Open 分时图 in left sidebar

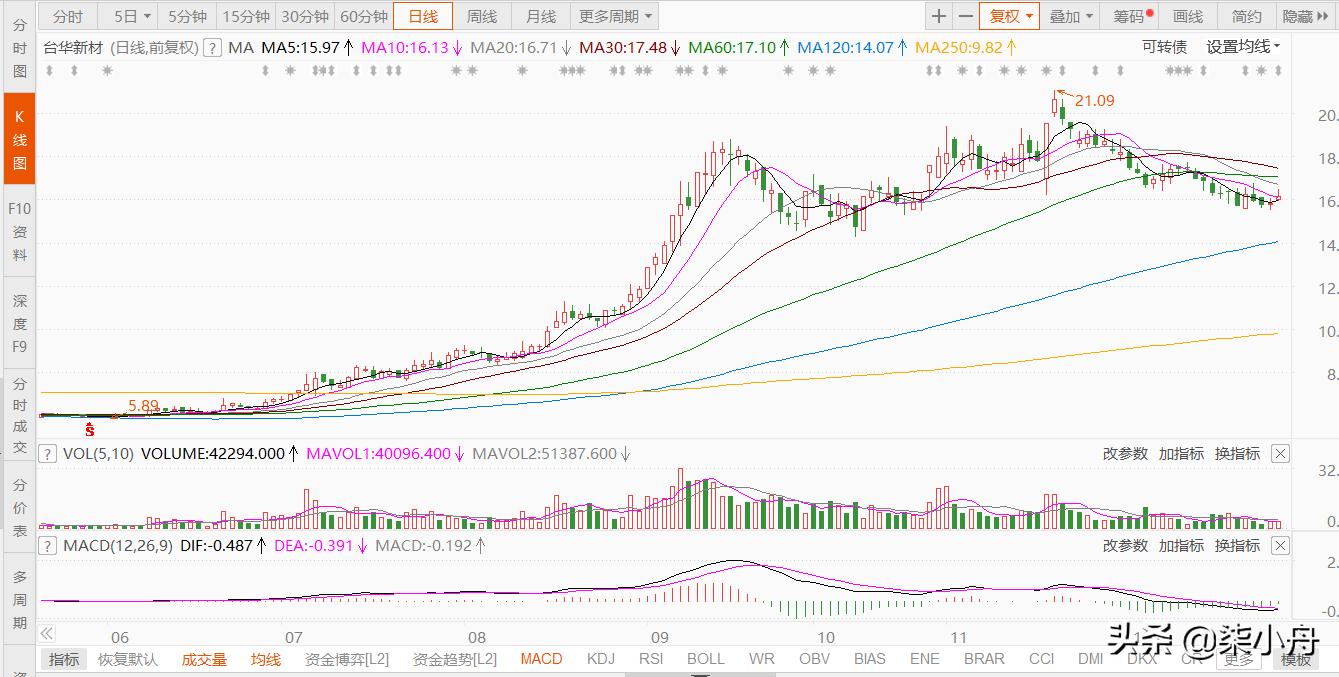pyautogui.click(x=20, y=48)
